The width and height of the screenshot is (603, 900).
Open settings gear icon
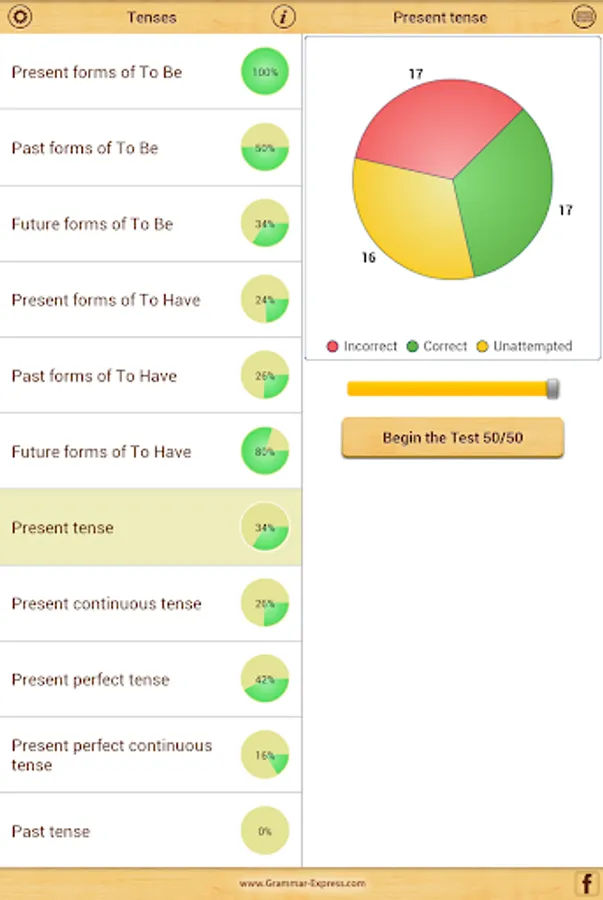pyautogui.click(x=19, y=17)
